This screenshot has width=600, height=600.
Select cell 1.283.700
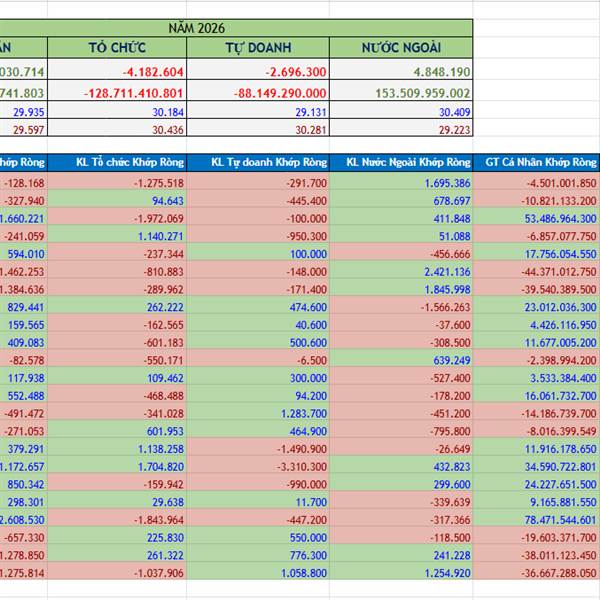[258, 412]
